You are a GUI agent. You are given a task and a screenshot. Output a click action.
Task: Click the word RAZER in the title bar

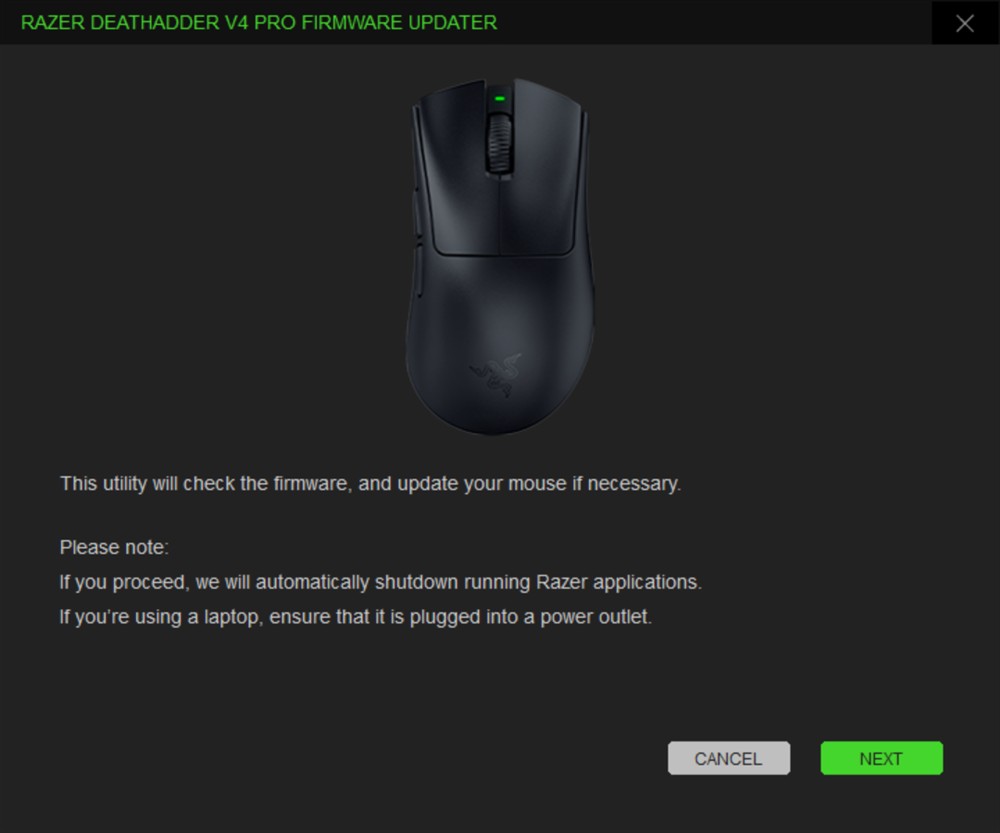(x=53, y=23)
